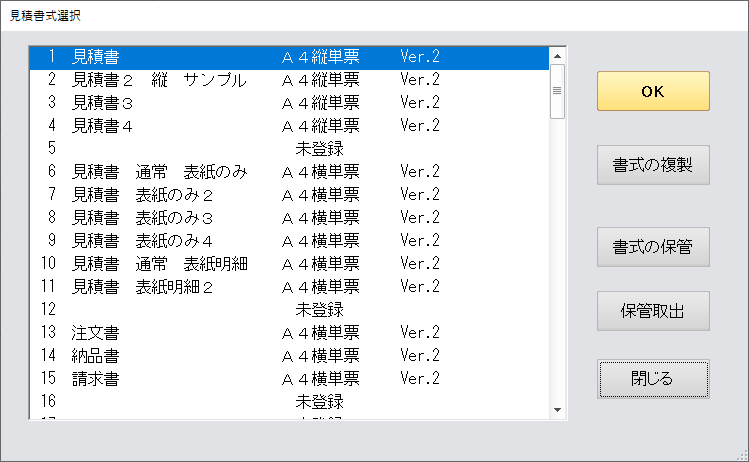This screenshot has width=749, height=462.
Task: Select unregistered row number 5
Action: (290, 149)
